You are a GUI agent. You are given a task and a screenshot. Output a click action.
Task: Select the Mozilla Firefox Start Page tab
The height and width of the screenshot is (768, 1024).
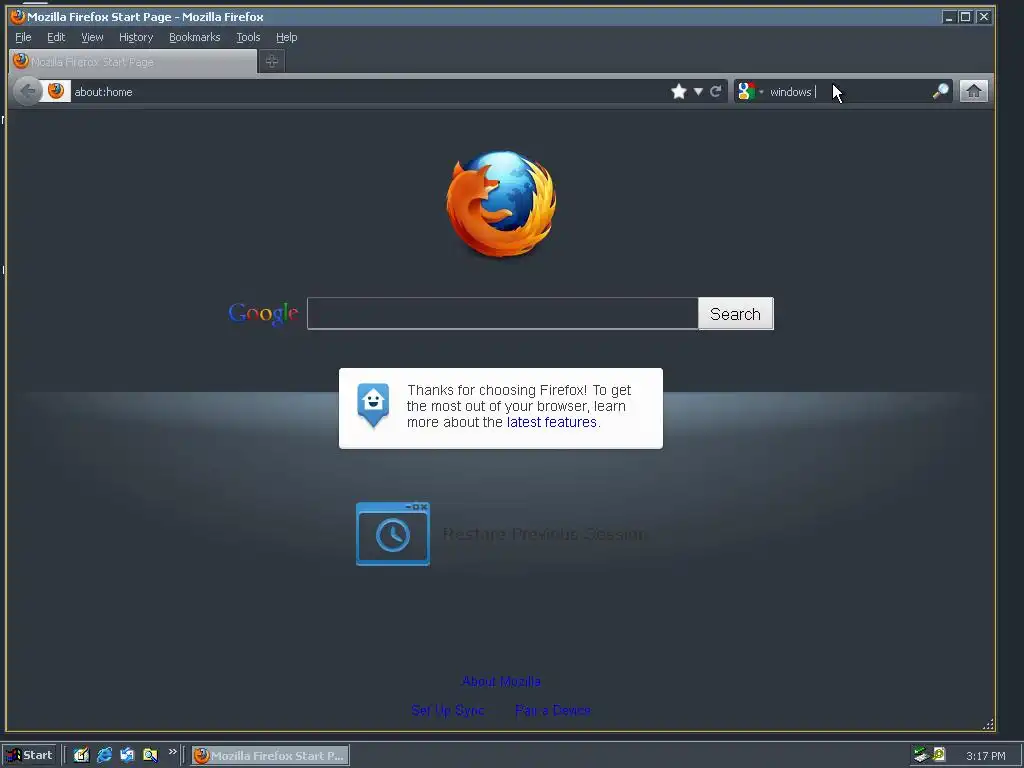point(133,61)
